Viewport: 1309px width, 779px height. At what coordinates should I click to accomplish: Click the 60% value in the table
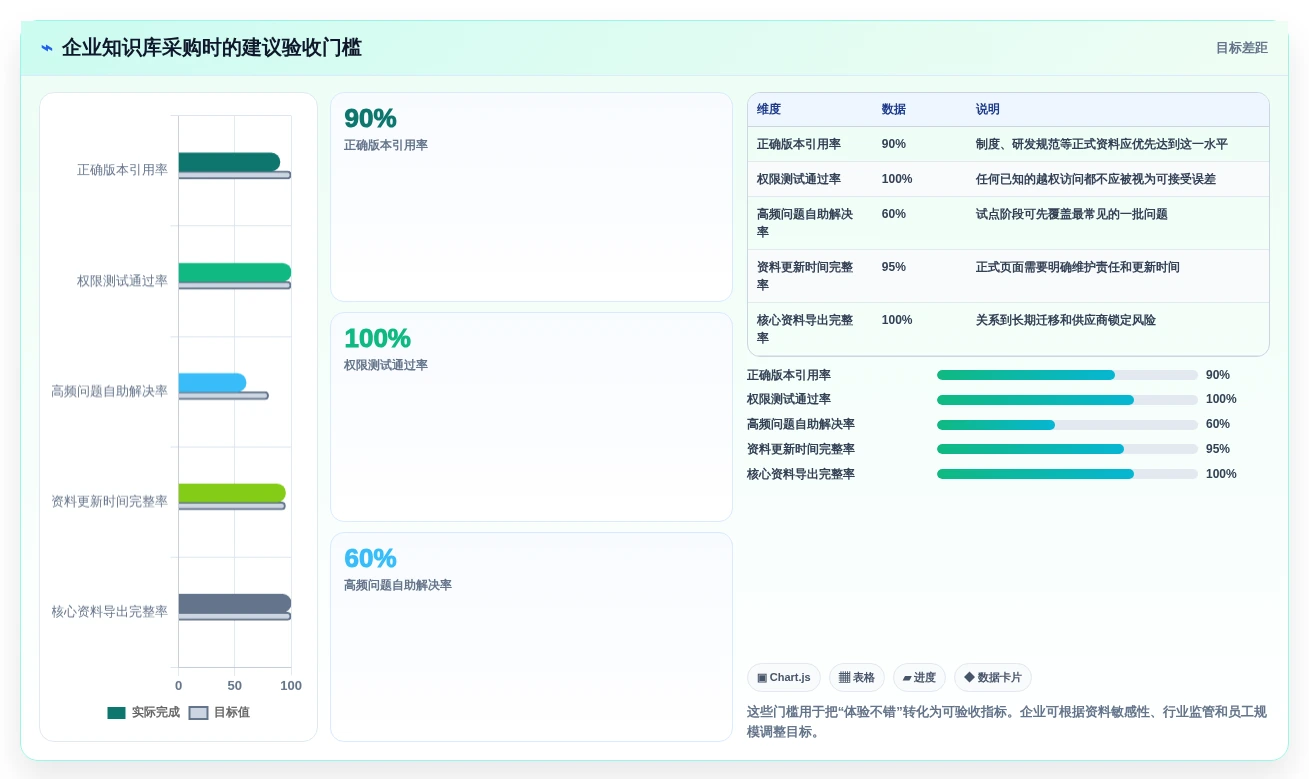894,214
